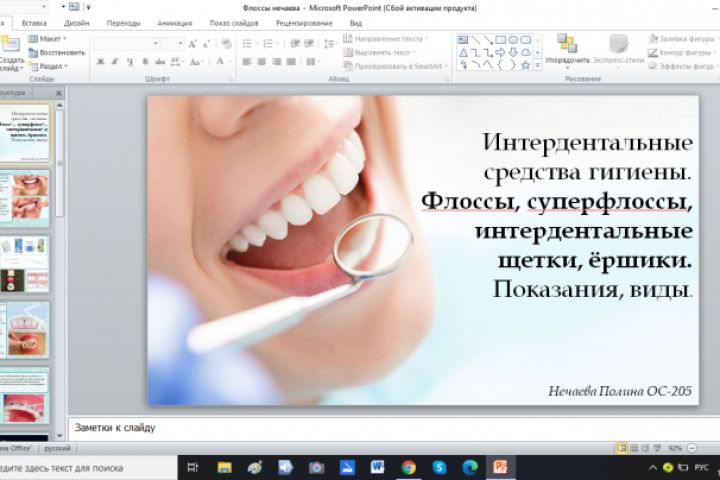Screen dimensions: 720x480
Task: Expand shapes gallery more button
Action: pos(538,66)
